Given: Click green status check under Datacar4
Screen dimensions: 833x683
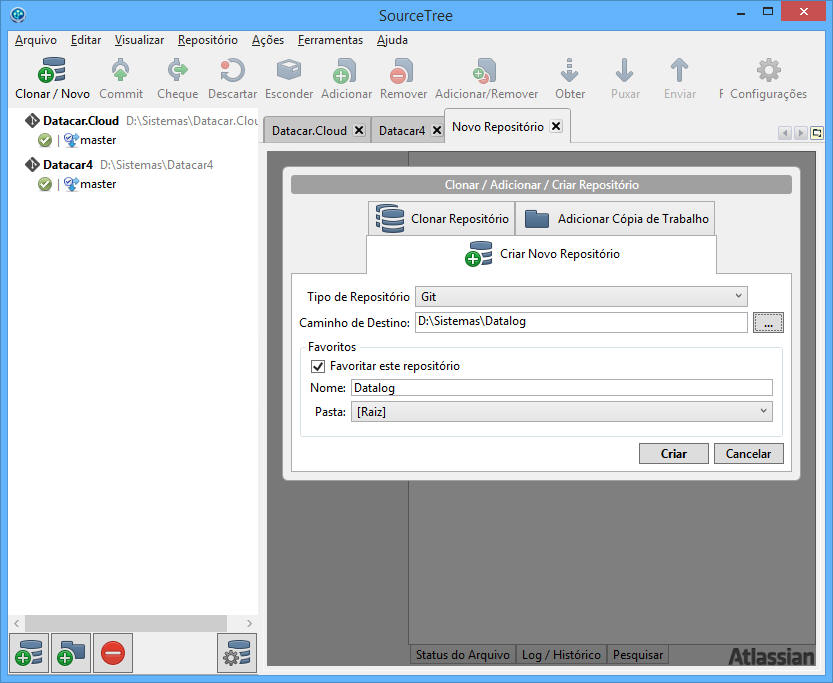Looking at the screenshot, I should (45, 184).
